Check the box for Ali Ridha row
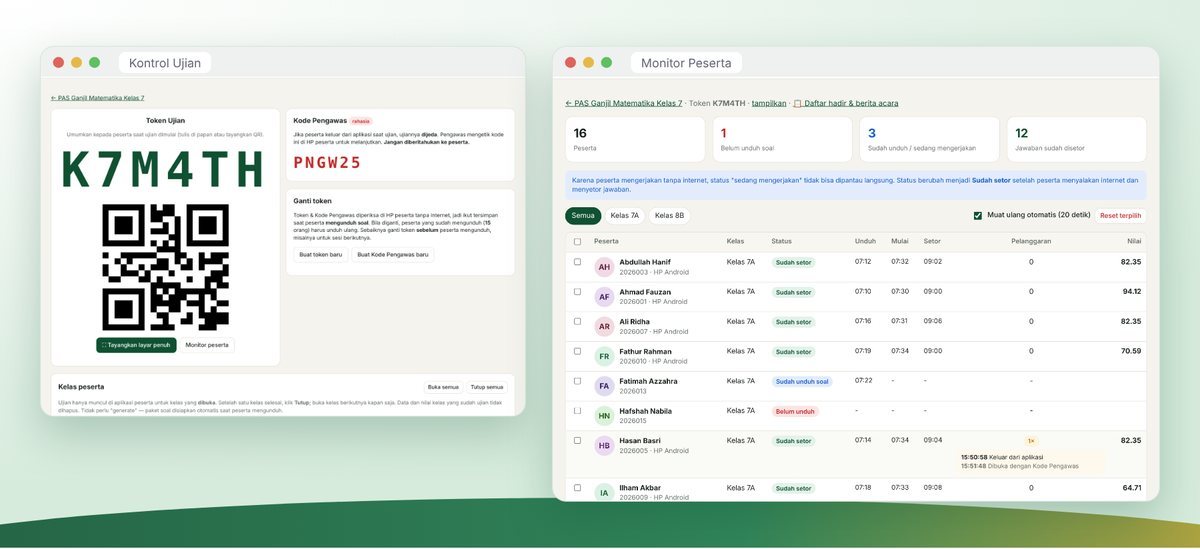 click(577, 322)
